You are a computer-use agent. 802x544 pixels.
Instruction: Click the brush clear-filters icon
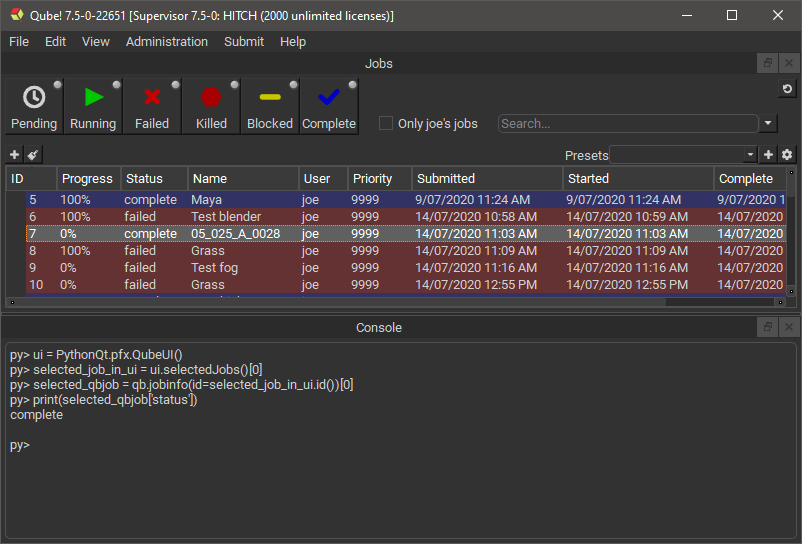(x=33, y=155)
